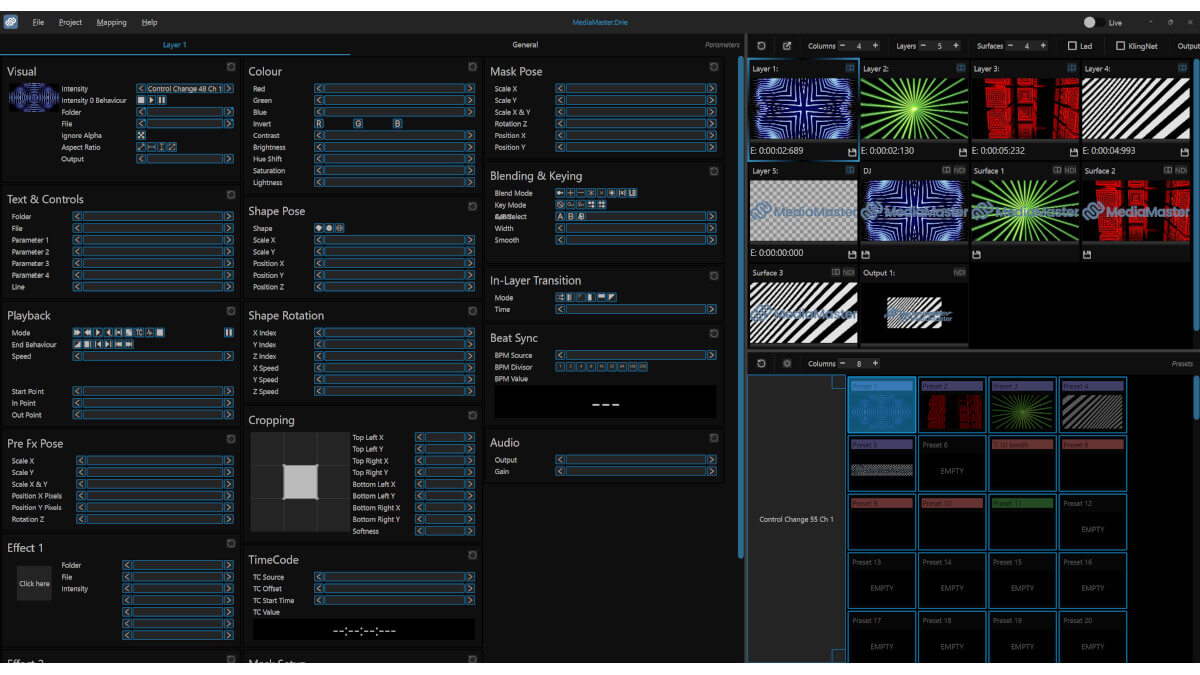Click the pause button in Playback section
Screen dimensions: 1200x675
click(x=229, y=333)
